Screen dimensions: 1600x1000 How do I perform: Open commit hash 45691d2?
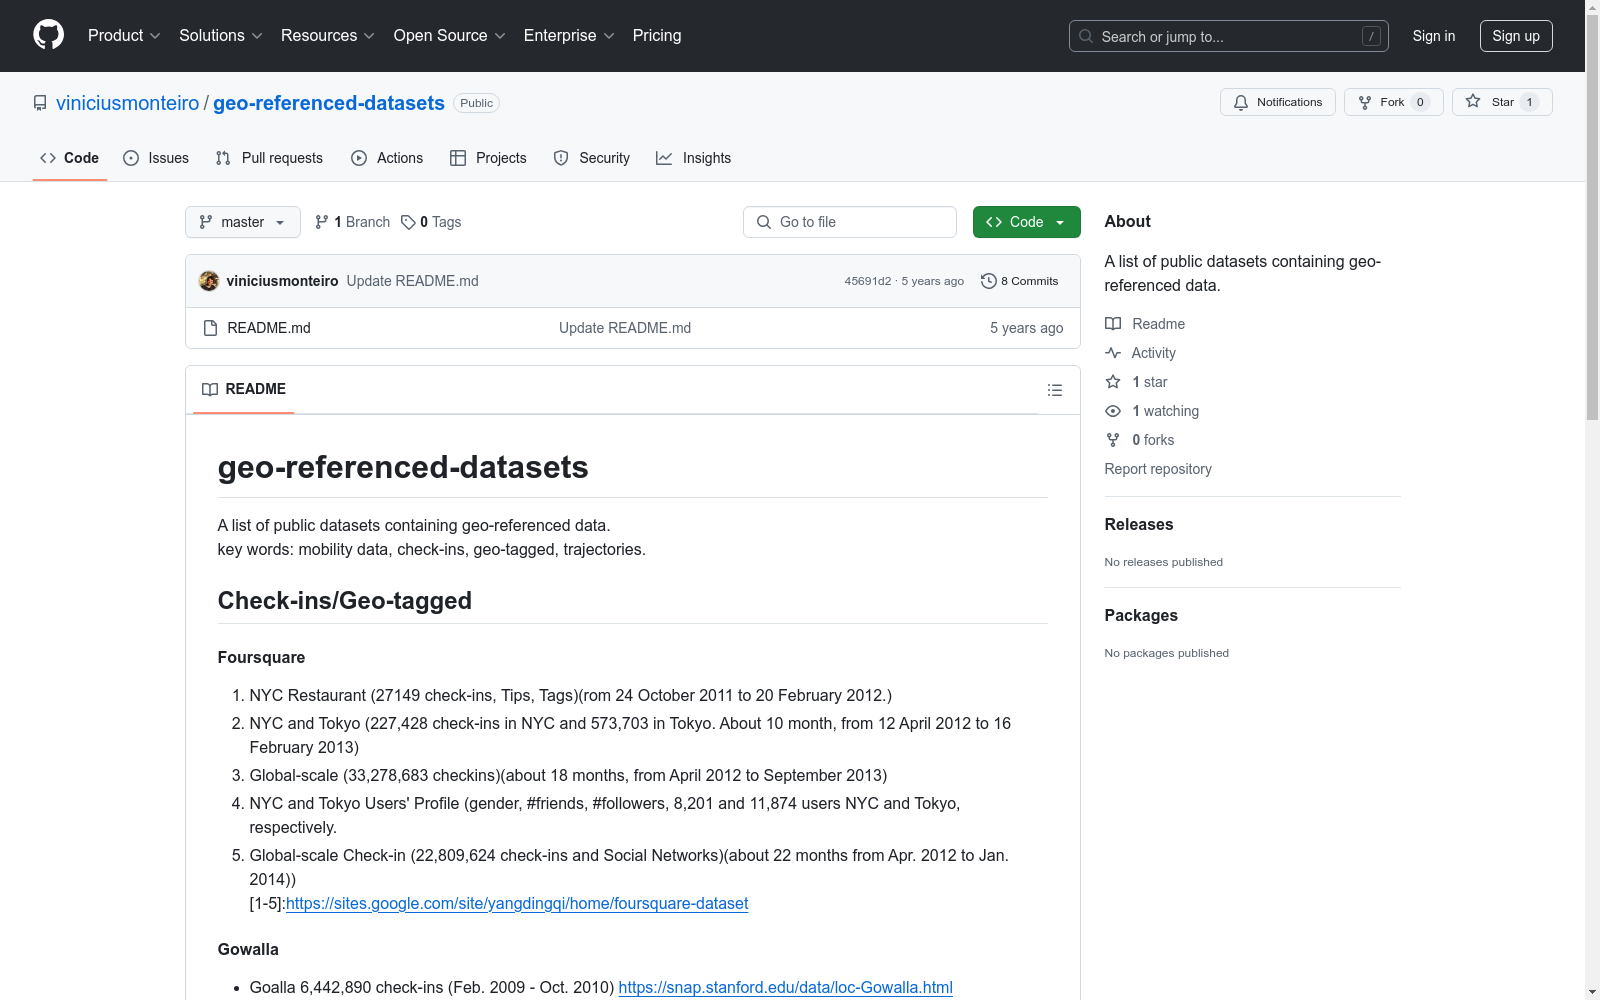(x=868, y=281)
